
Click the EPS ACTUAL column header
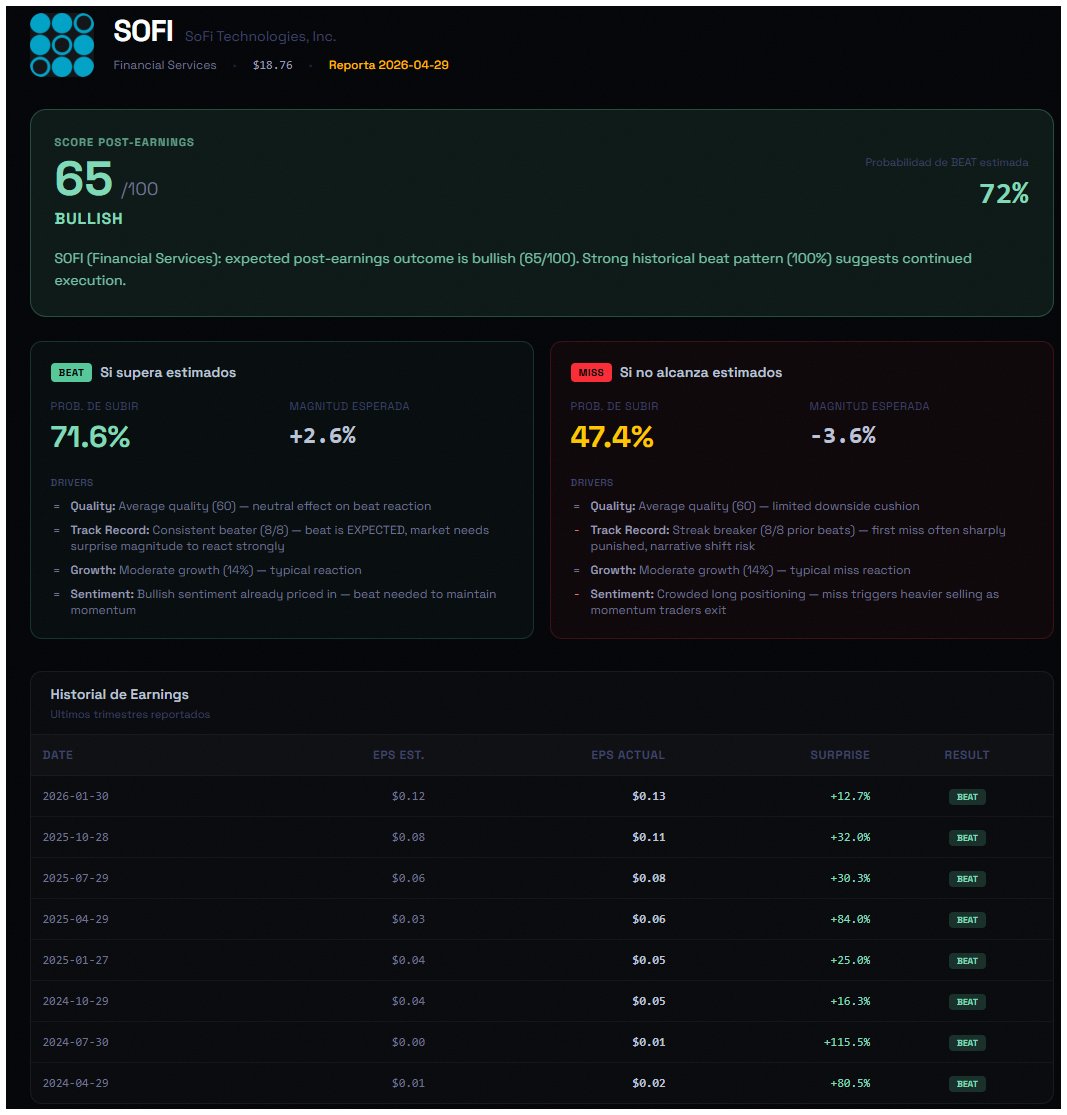(628, 754)
